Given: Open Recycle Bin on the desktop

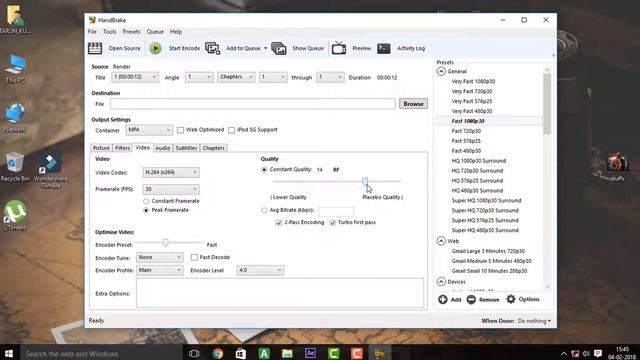Looking at the screenshot, I should tap(15, 167).
